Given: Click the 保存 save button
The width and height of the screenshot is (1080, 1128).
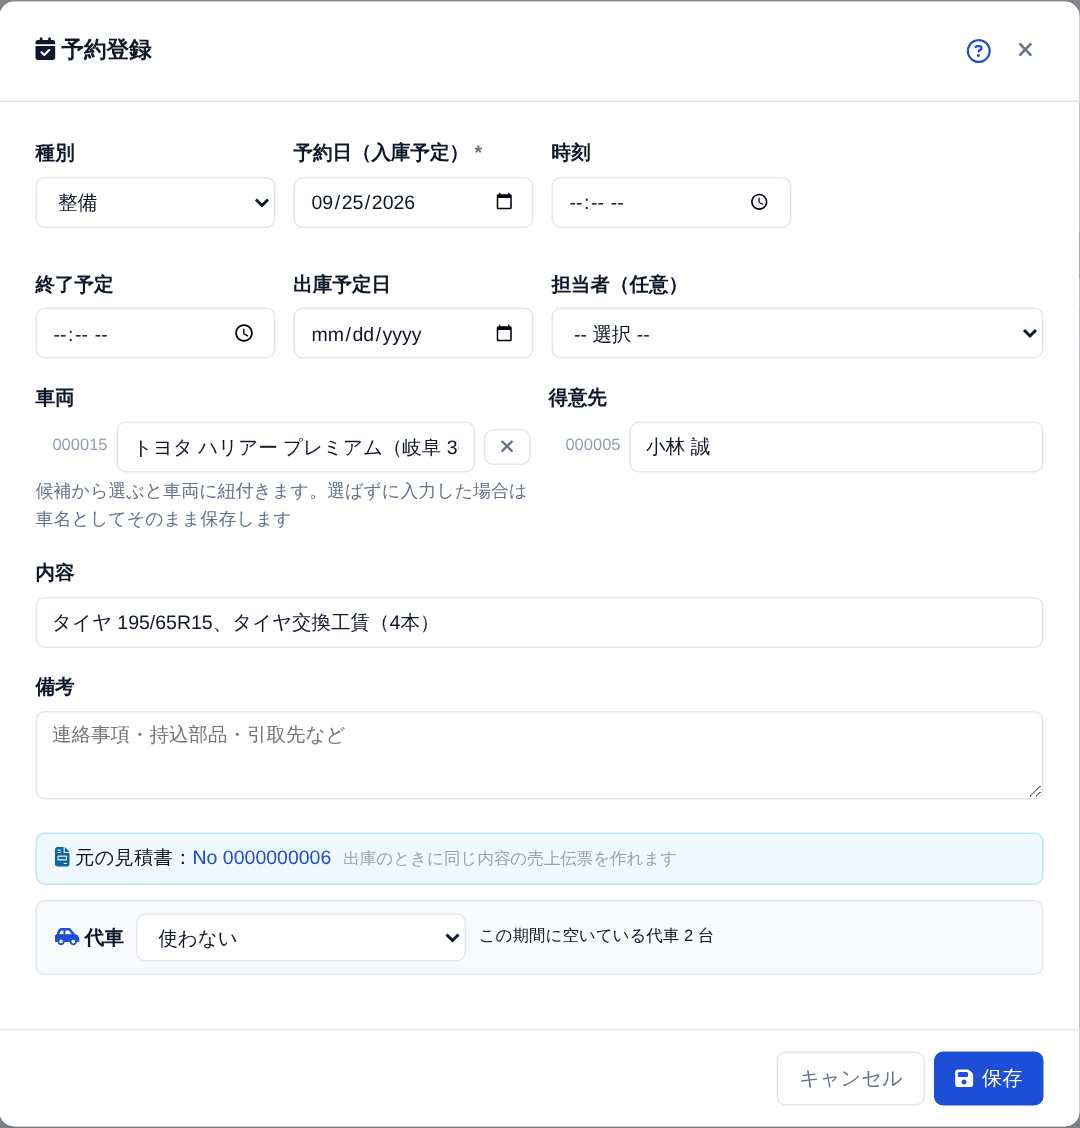Looking at the screenshot, I should coord(988,1078).
